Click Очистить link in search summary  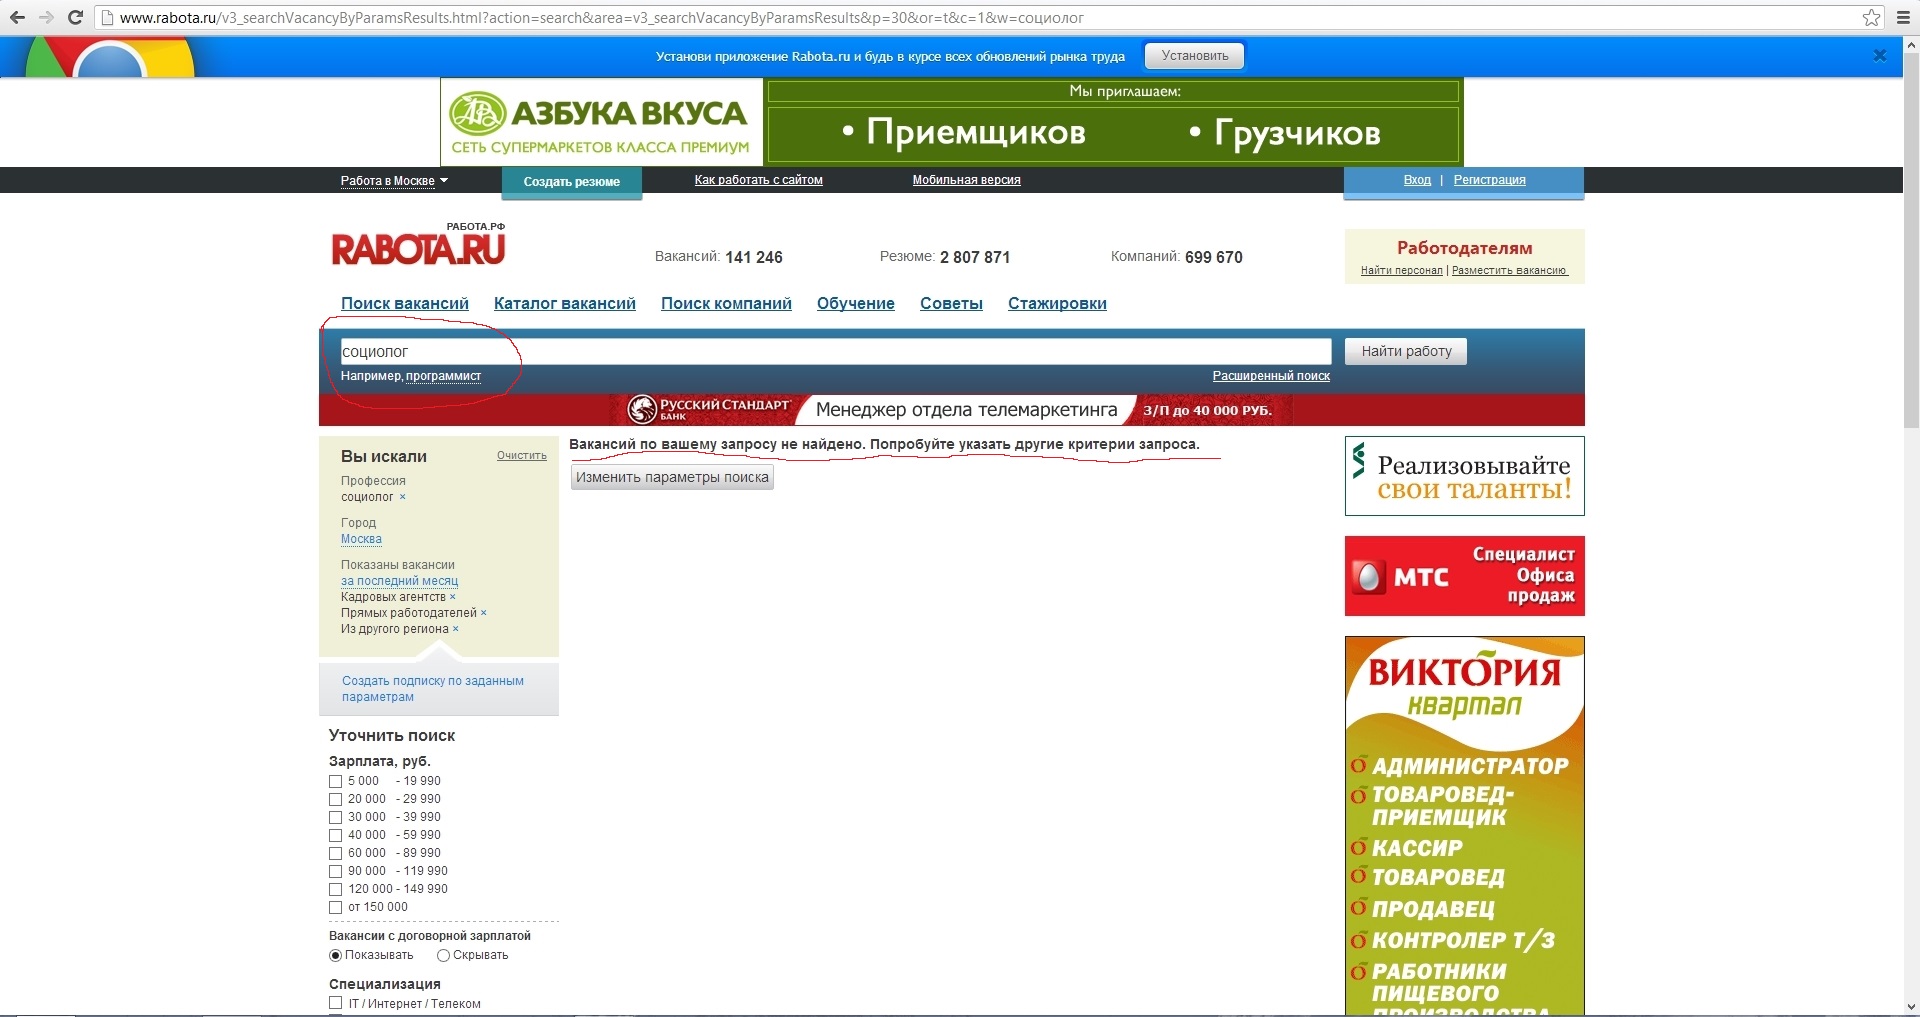pos(522,456)
